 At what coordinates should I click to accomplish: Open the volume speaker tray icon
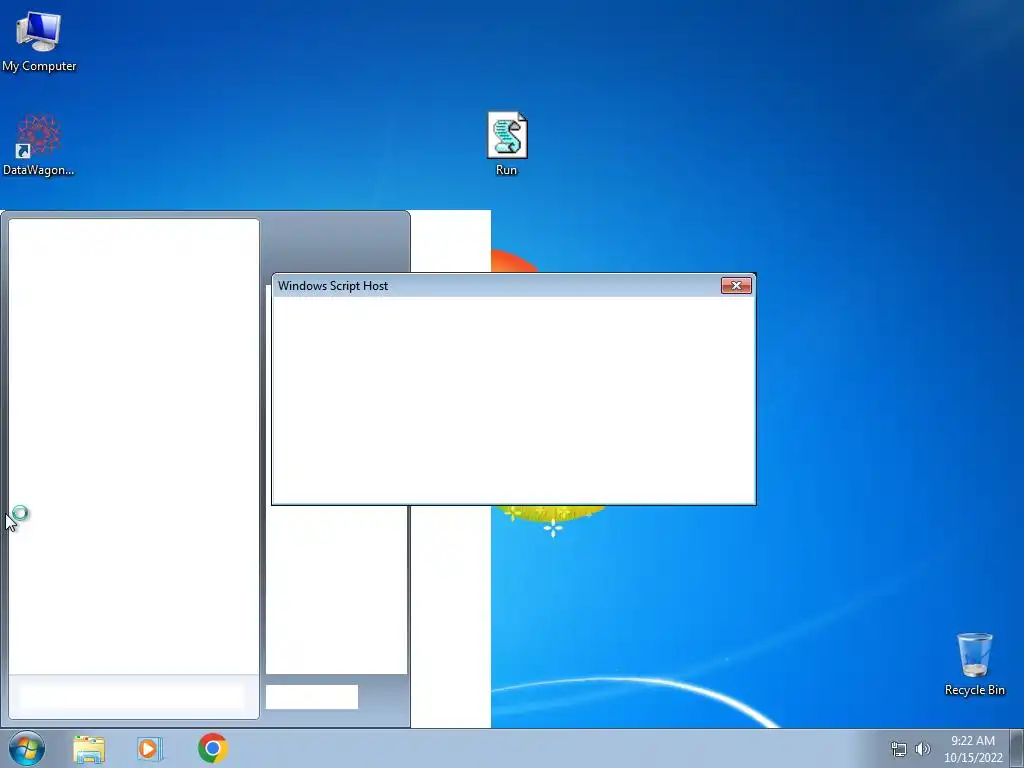point(923,749)
